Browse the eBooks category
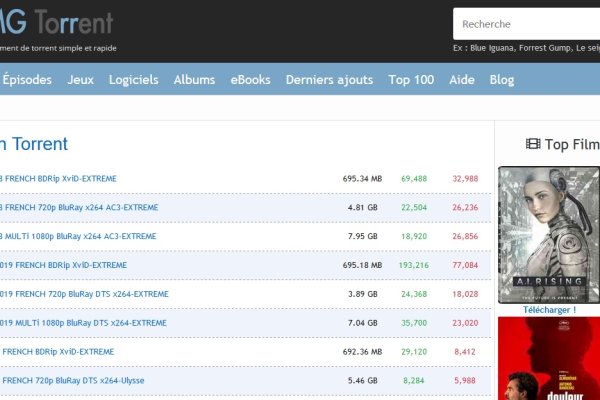The image size is (600, 400). click(x=250, y=80)
